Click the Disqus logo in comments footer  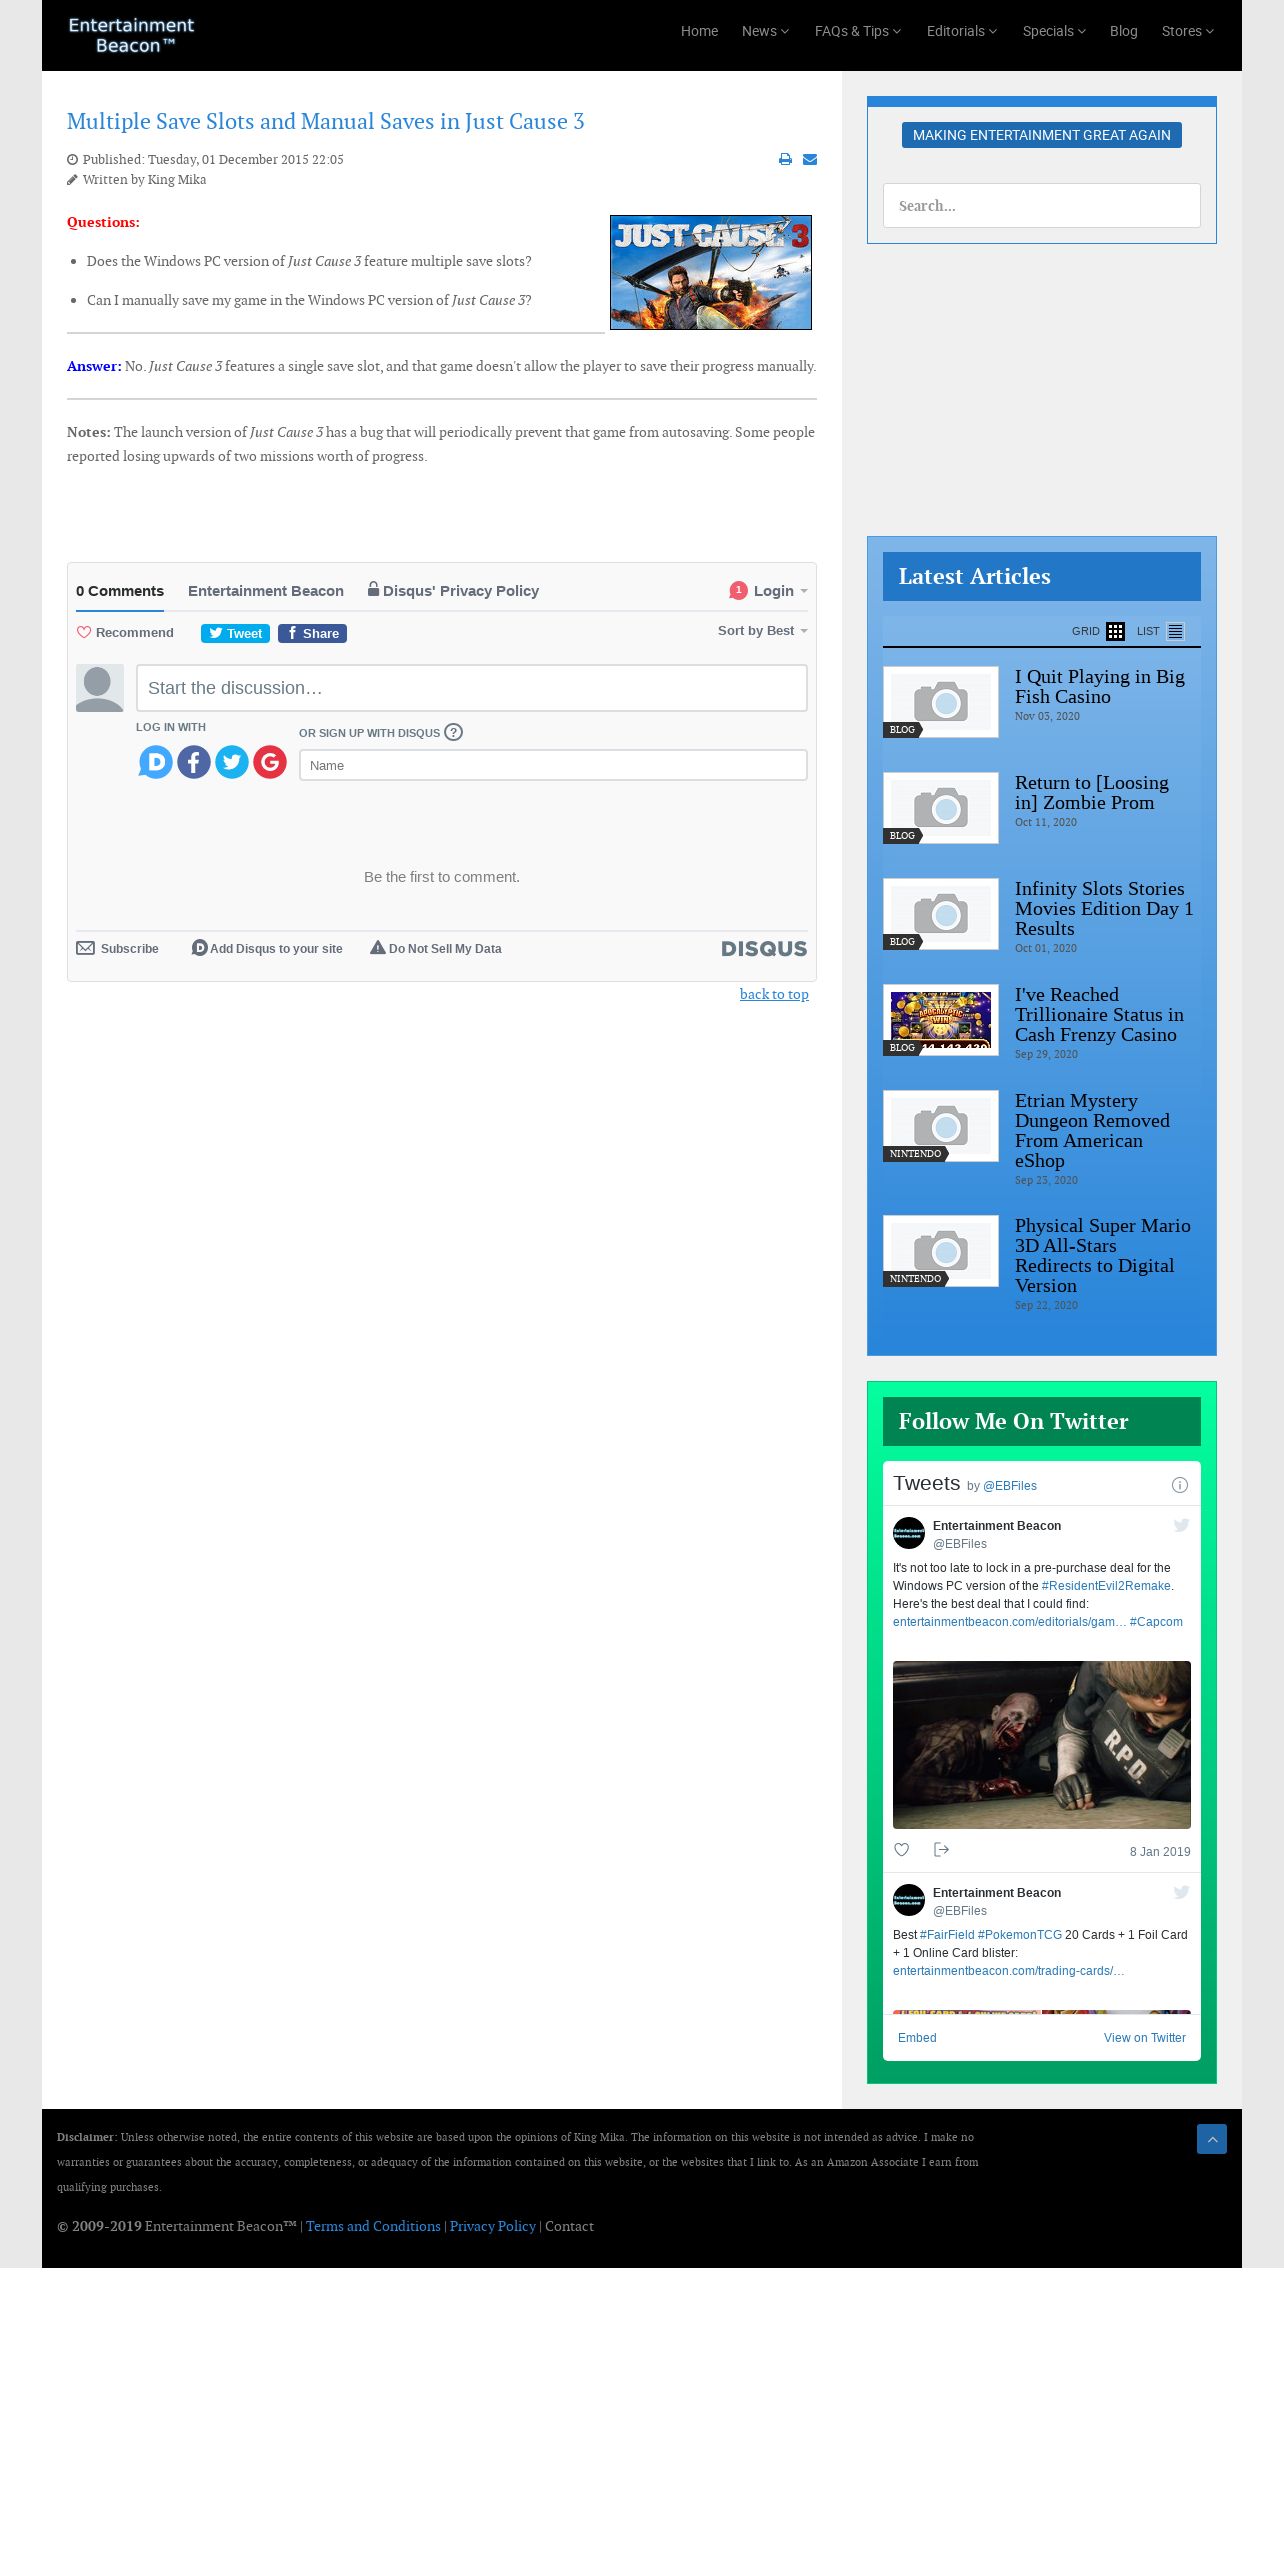pos(764,949)
